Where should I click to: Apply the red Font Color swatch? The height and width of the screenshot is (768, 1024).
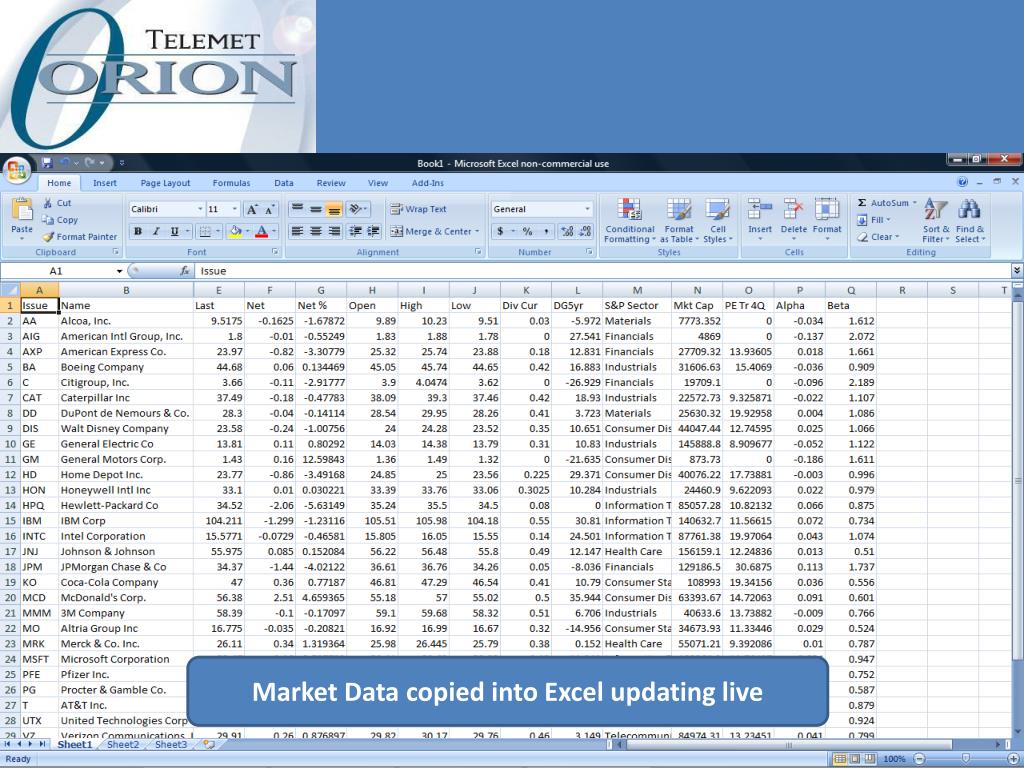coord(261,231)
